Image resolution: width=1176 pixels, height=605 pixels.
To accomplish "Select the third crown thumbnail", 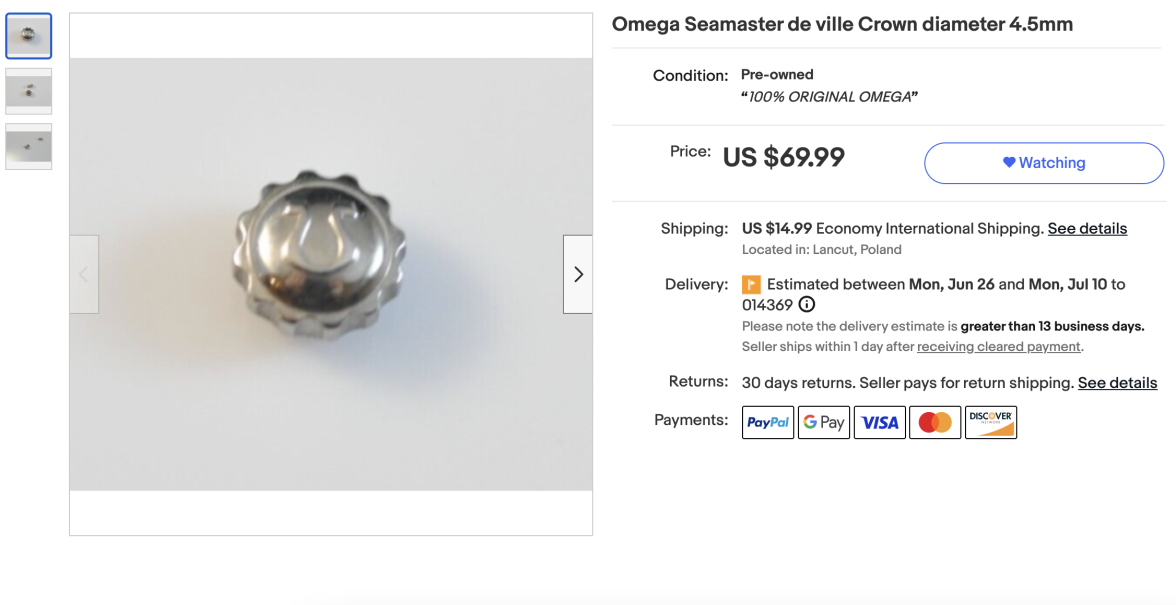I will 28,146.
